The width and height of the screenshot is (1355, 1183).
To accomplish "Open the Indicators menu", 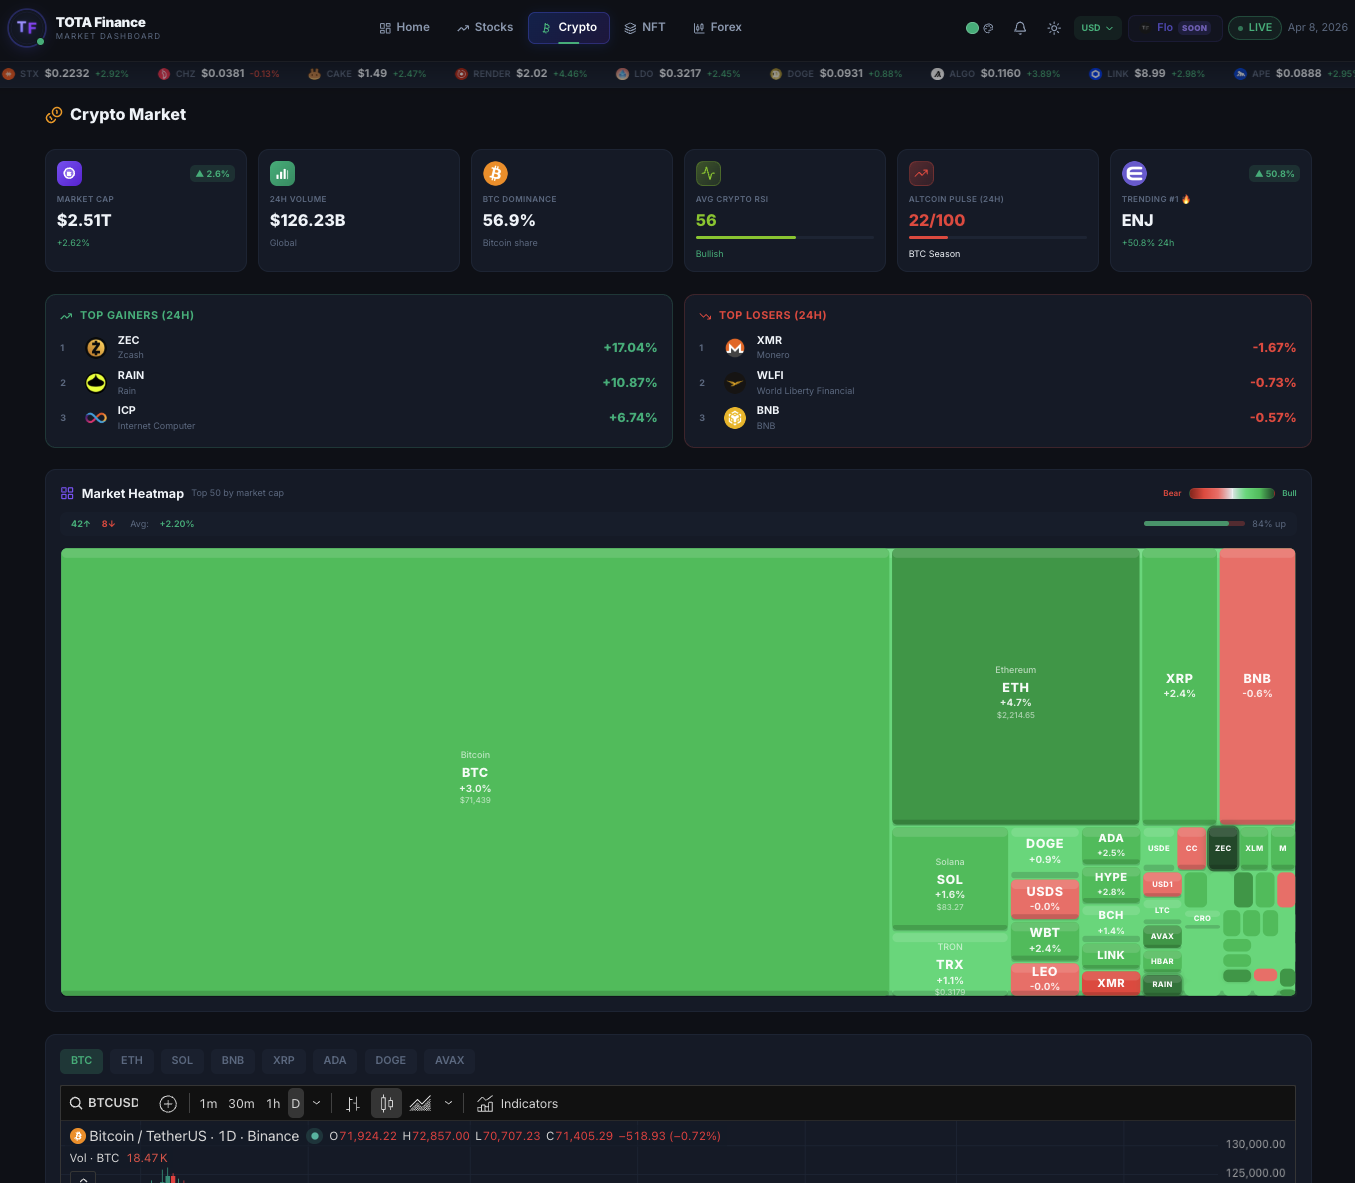I will pos(517,1104).
